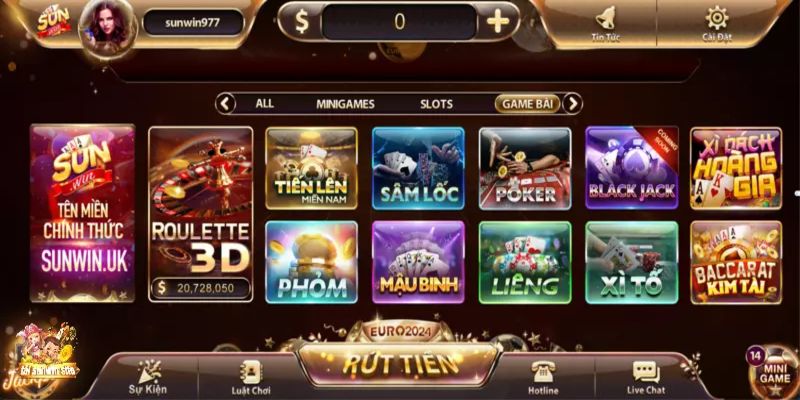Open the Mậu Binh card game
Viewport: 800px width, 400px height.
tap(418, 262)
